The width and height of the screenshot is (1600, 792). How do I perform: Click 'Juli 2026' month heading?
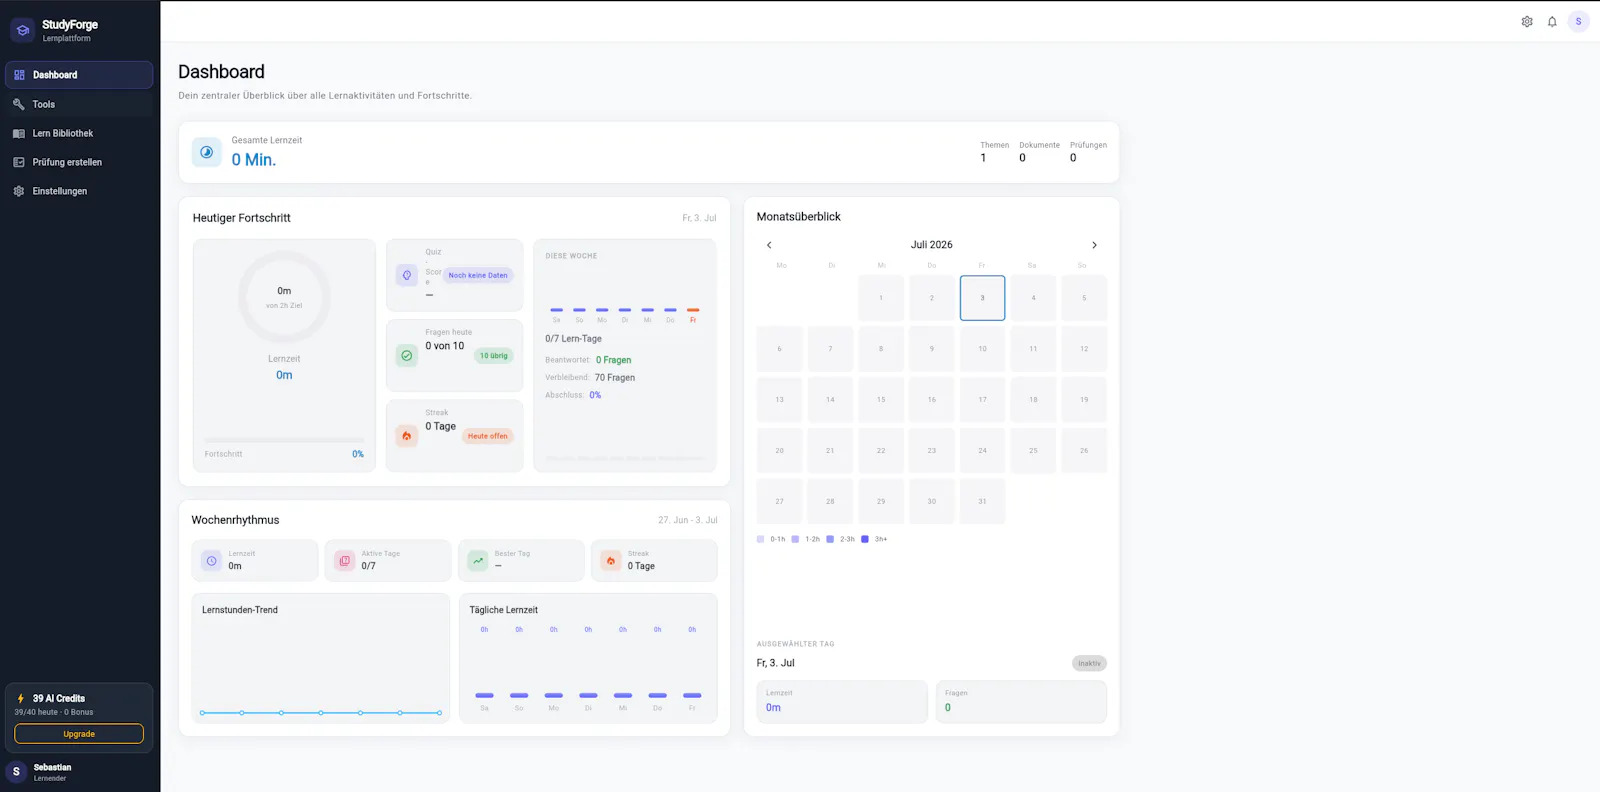[x=932, y=245]
